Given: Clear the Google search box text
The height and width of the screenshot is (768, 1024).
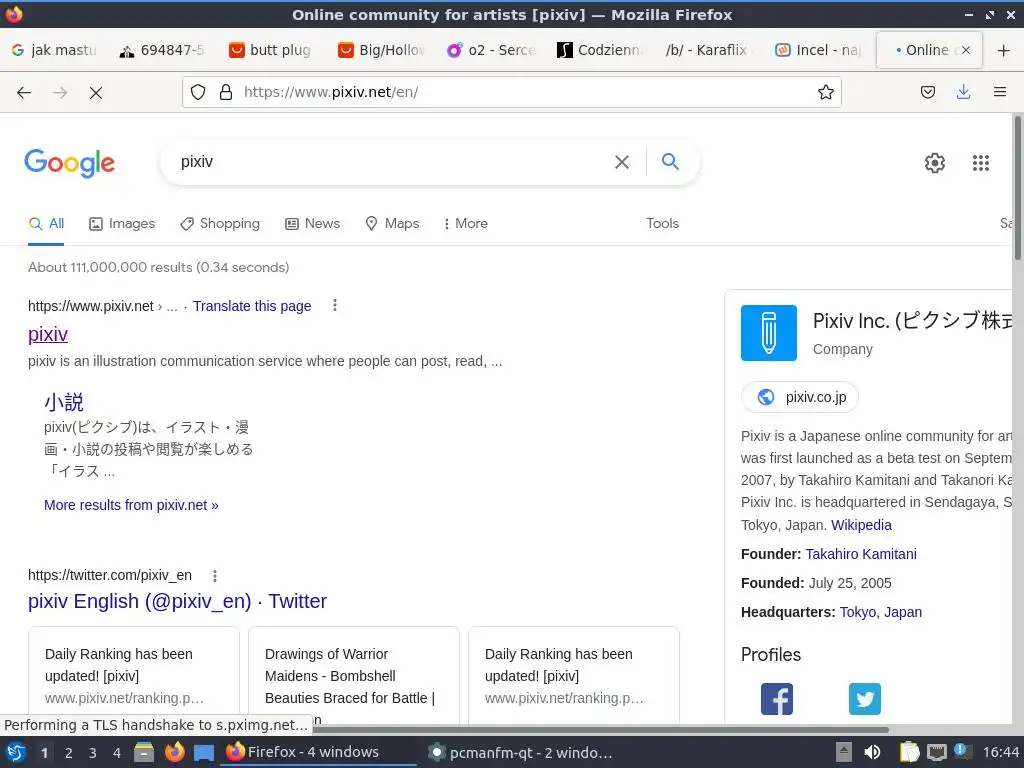Looking at the screenshot, I should click(x=622, y=161).
